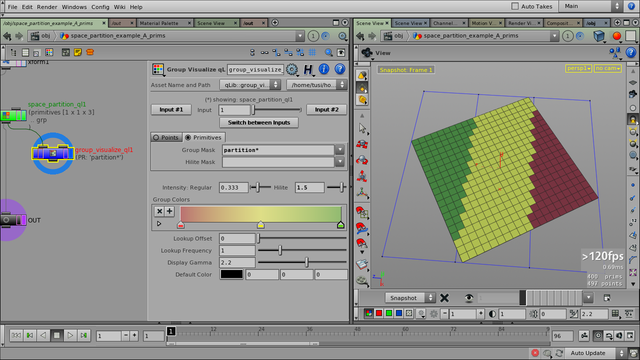
Task: Add ramp point with plus button
Action: [x=169, y=211]
